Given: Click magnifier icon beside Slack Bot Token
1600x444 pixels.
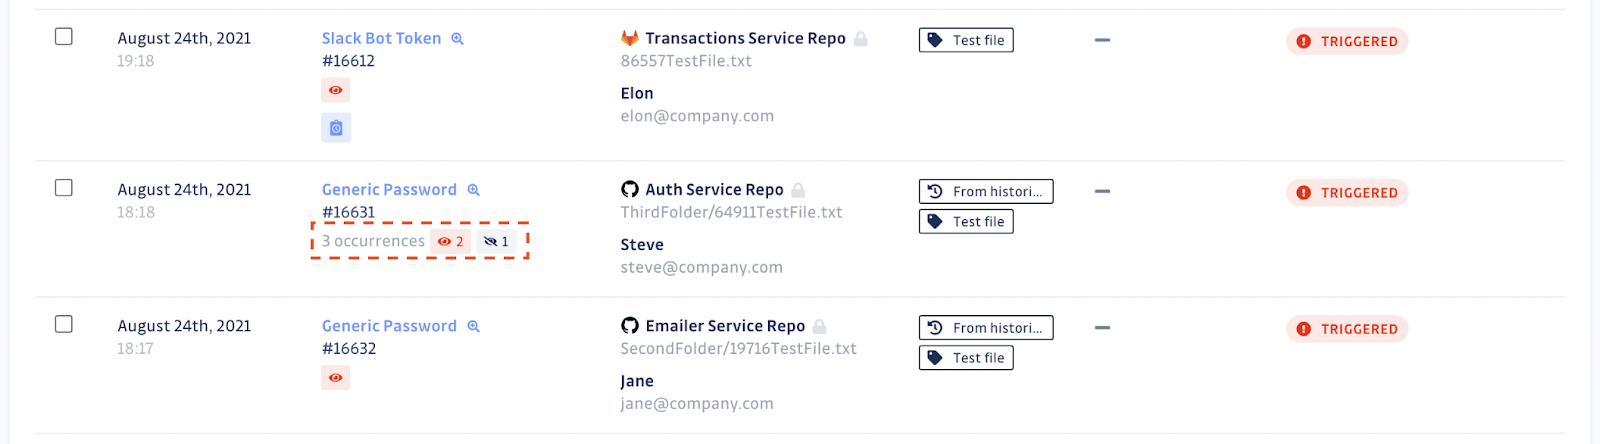Looking at the screenshot, I should [457, 39].
